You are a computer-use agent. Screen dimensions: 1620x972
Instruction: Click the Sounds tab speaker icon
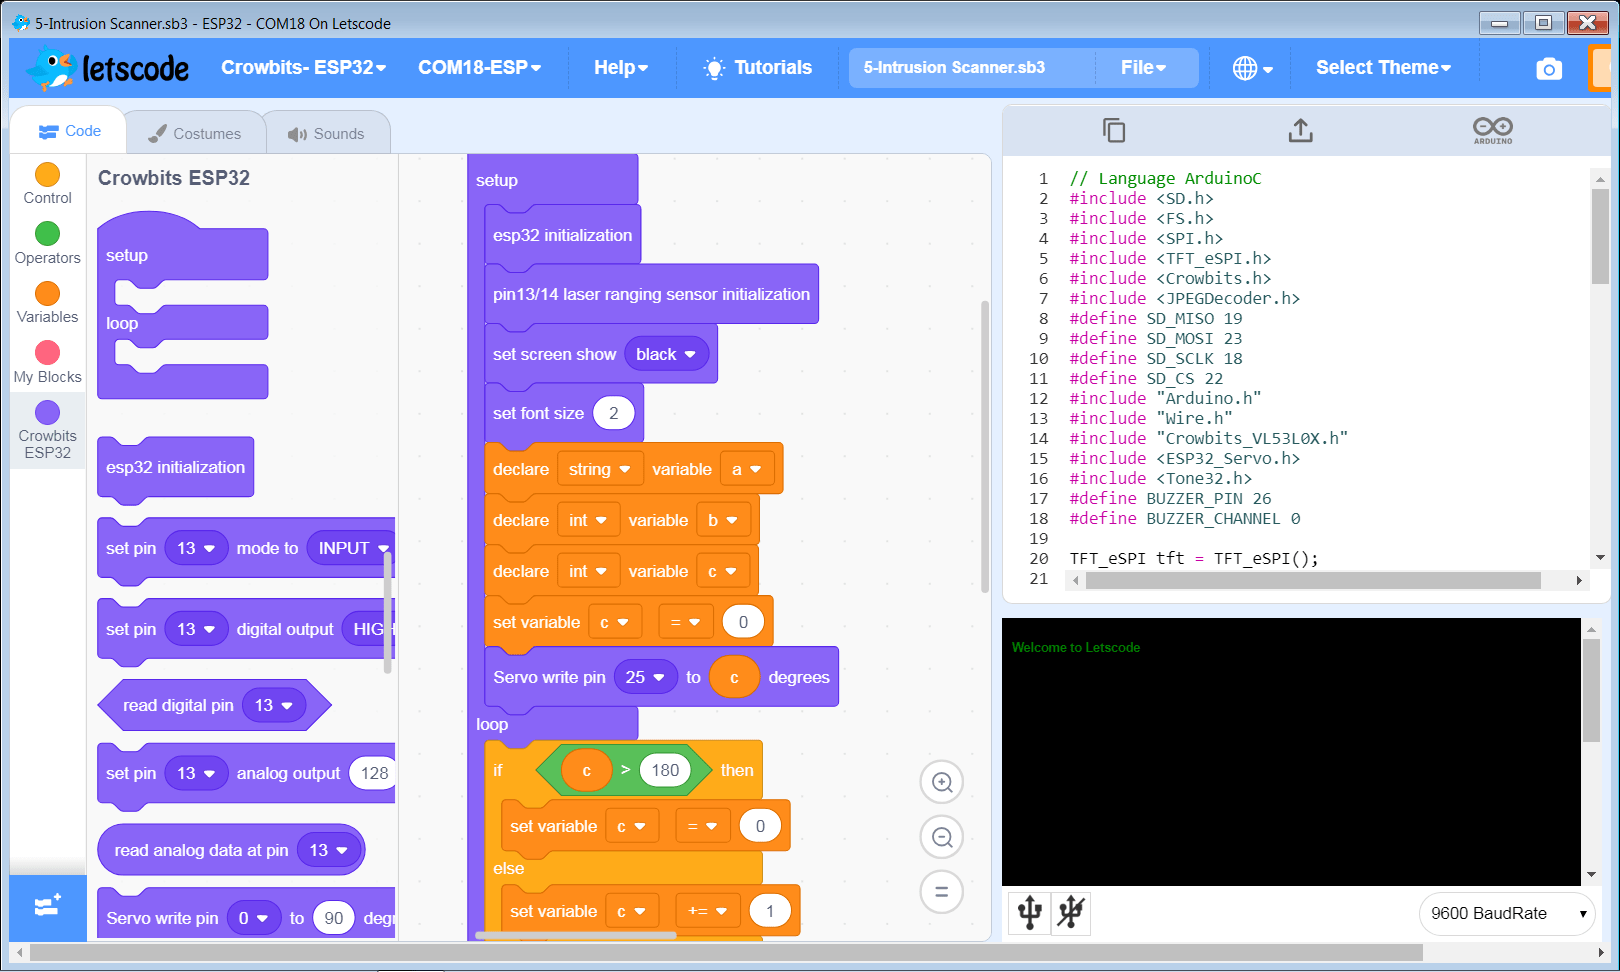(297, 134)
